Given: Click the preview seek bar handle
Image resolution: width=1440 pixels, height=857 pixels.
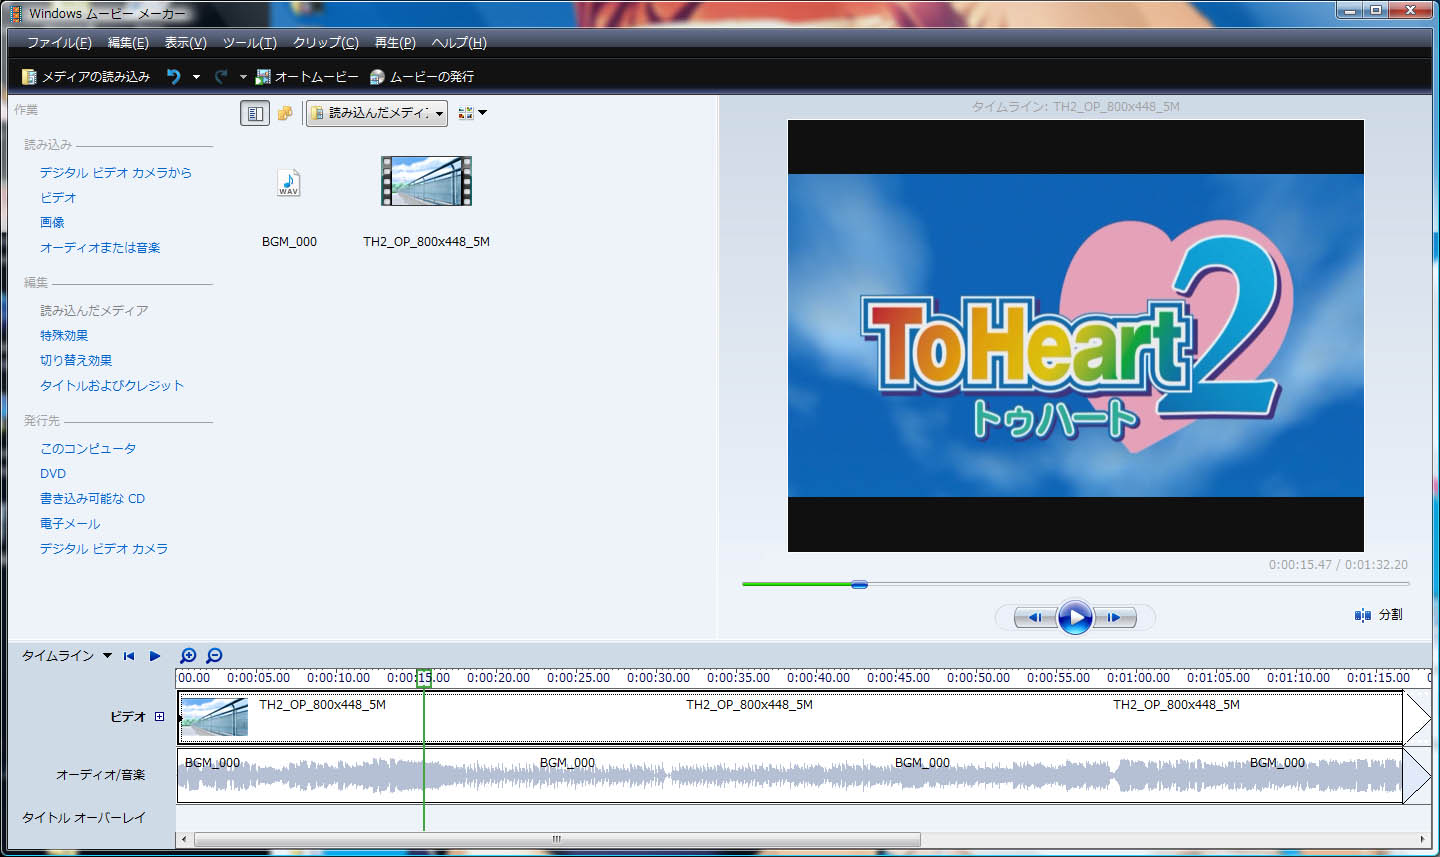Looking at the screenshot, I should pos(859,584).
